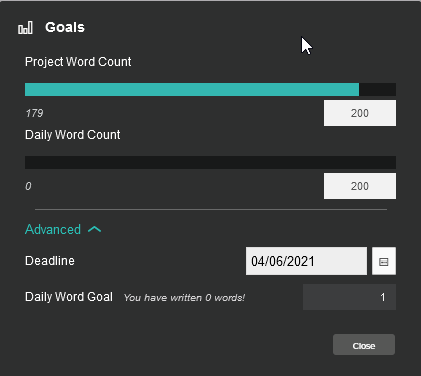Click the Daily Word Goal value box
Viewport: 421px width, 376px height.
pyautogui.click(x=349, y=297)
